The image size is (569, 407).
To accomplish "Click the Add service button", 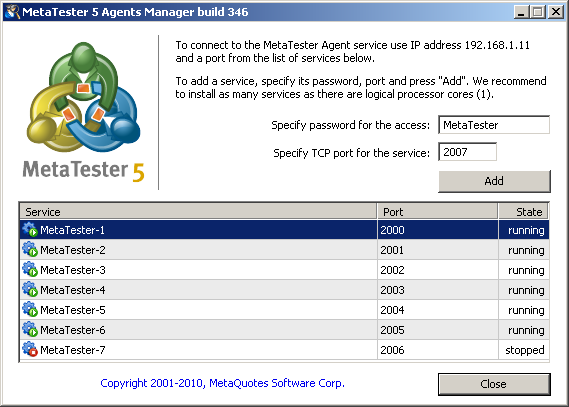I will point(494,181).
